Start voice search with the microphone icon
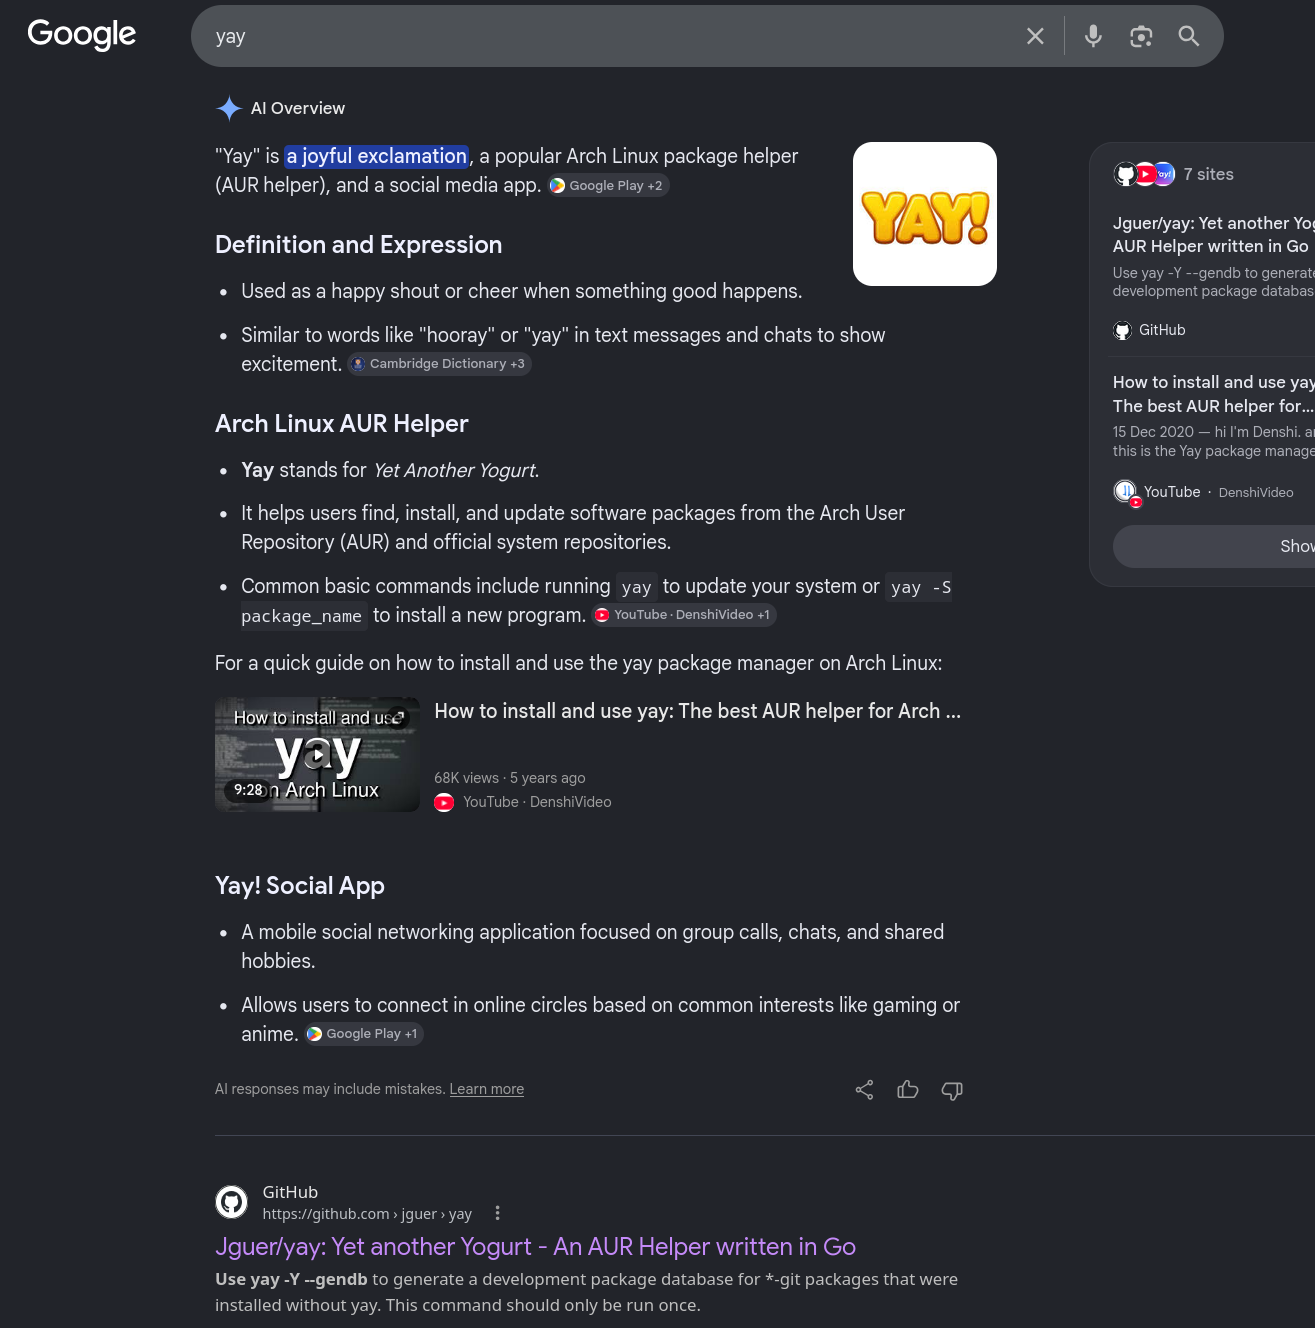The image size is (1315, 1328). pos(1093,36)
